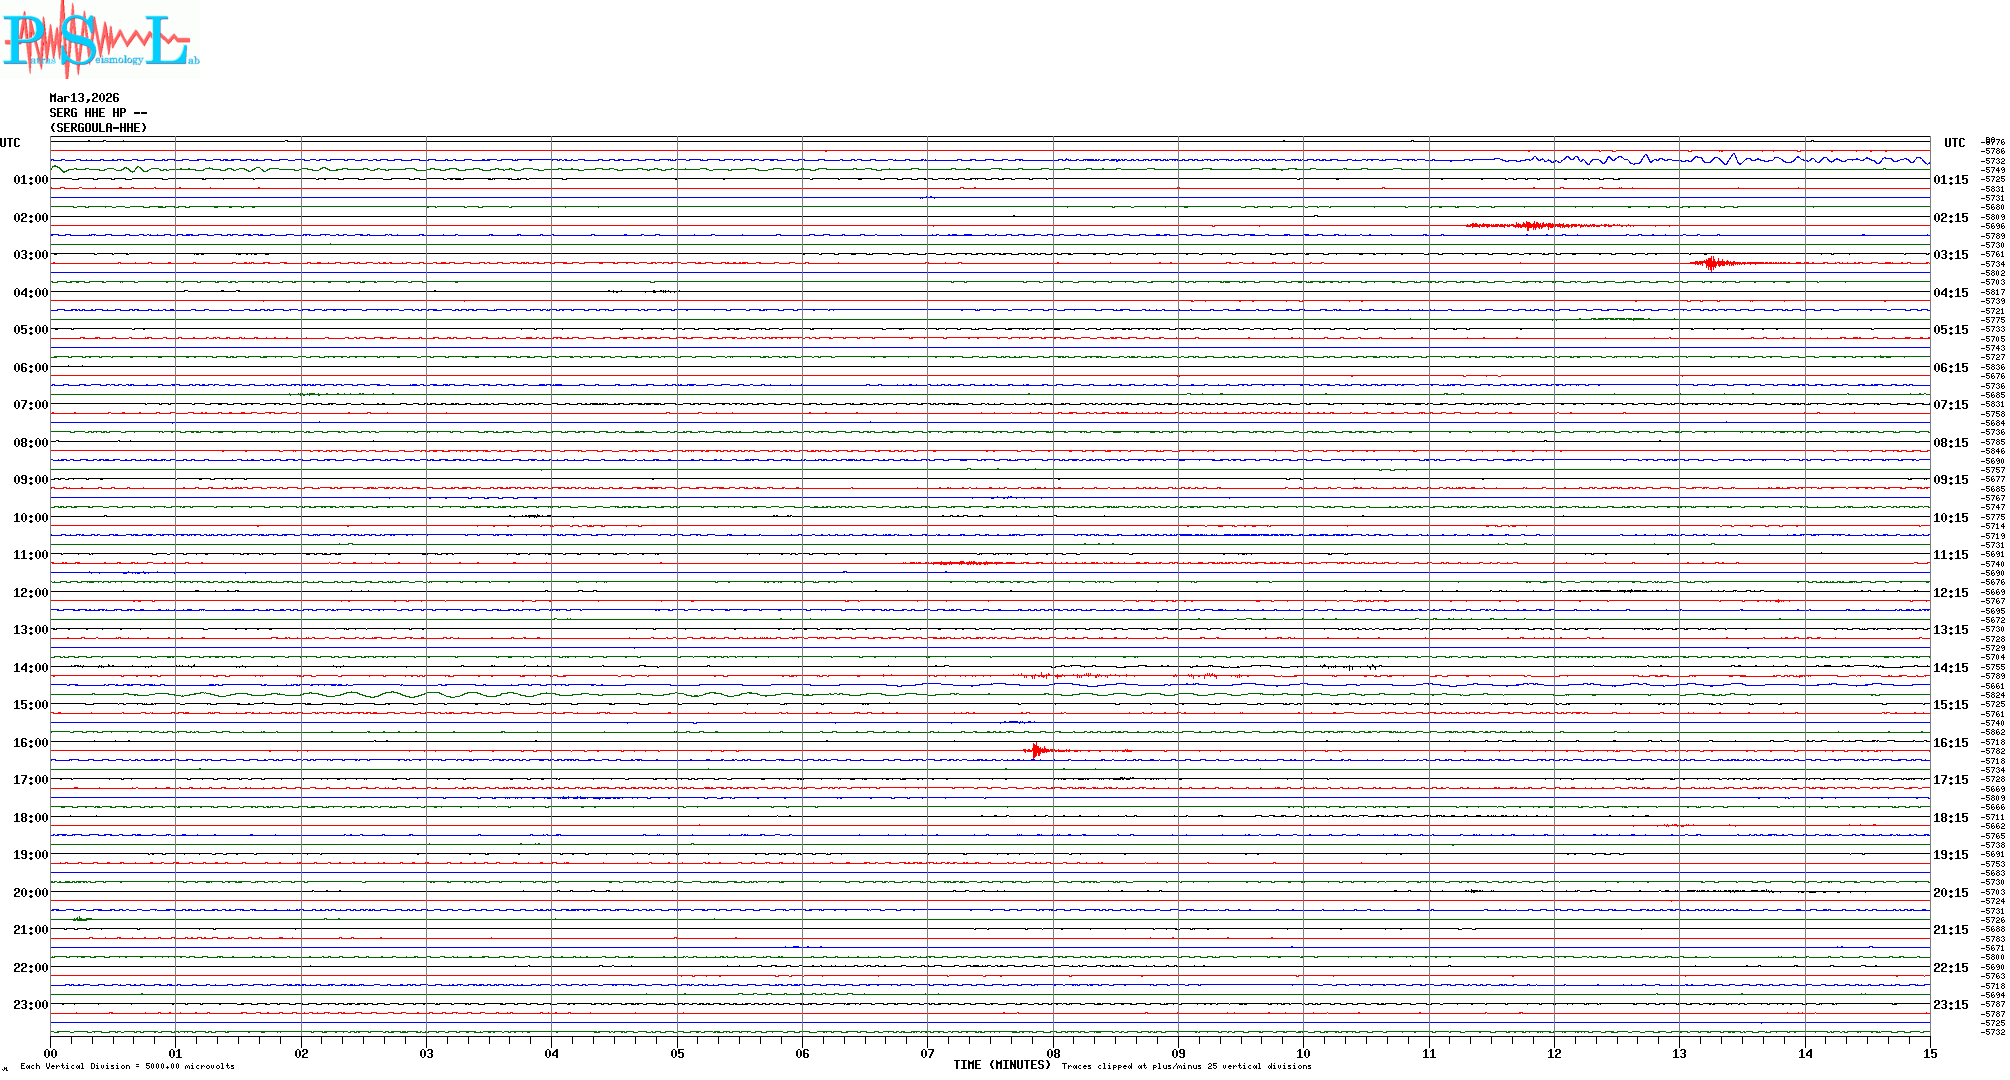Click the red tremor near minute 12 on the 02:15 trace
Image resolution: width=2010 pixels, height=1080 pixels.
pos(1535,226)
